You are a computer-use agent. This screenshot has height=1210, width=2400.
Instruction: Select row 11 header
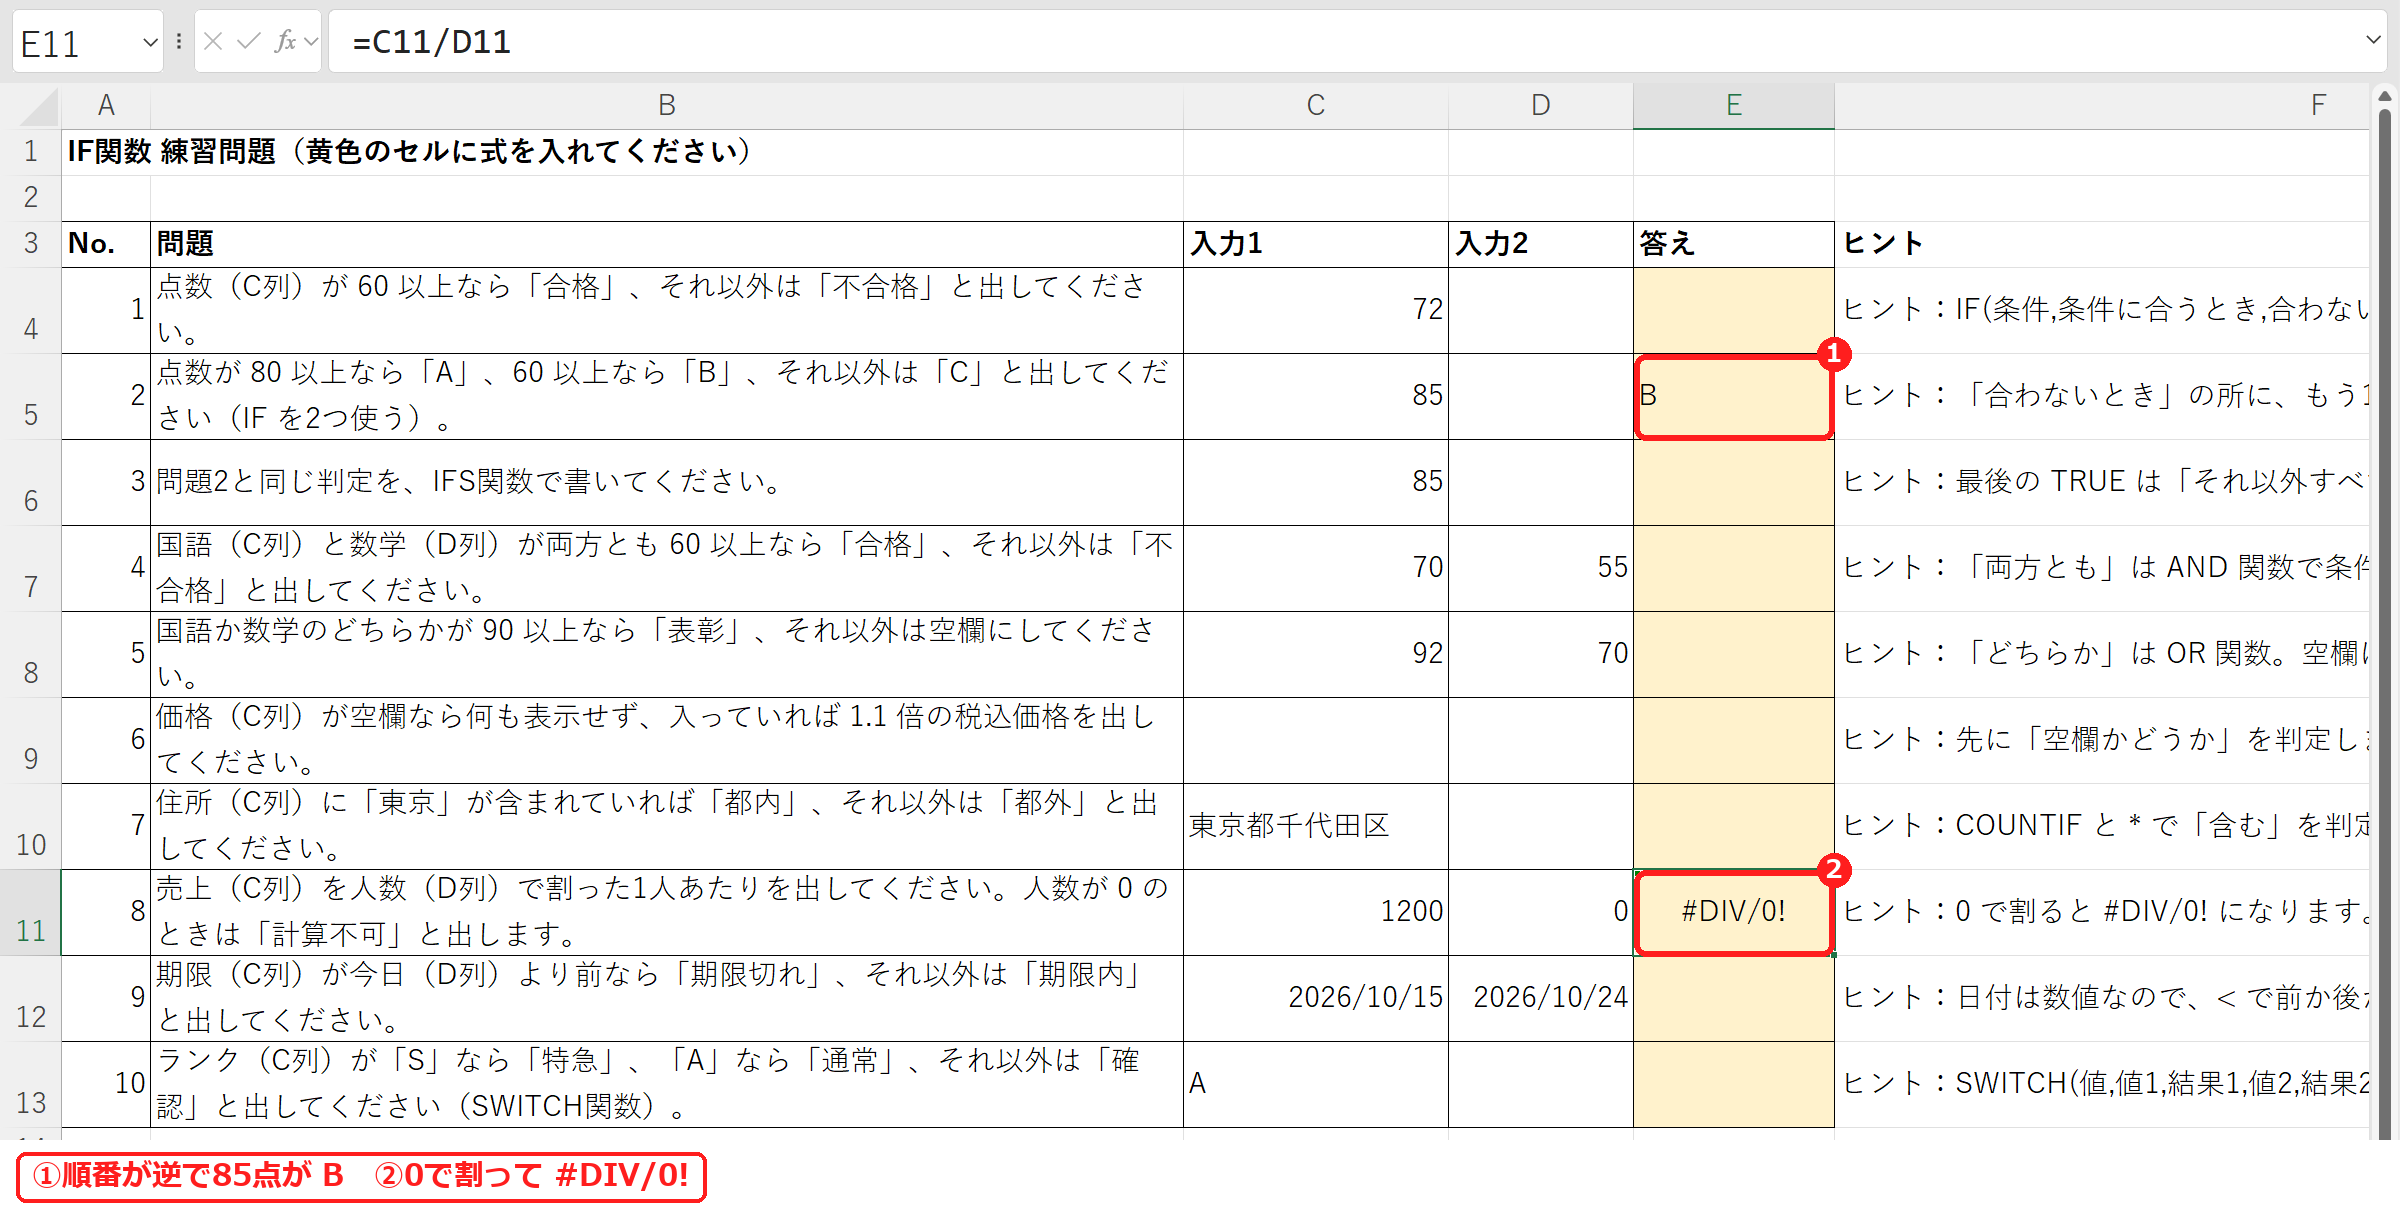[31, 913]
